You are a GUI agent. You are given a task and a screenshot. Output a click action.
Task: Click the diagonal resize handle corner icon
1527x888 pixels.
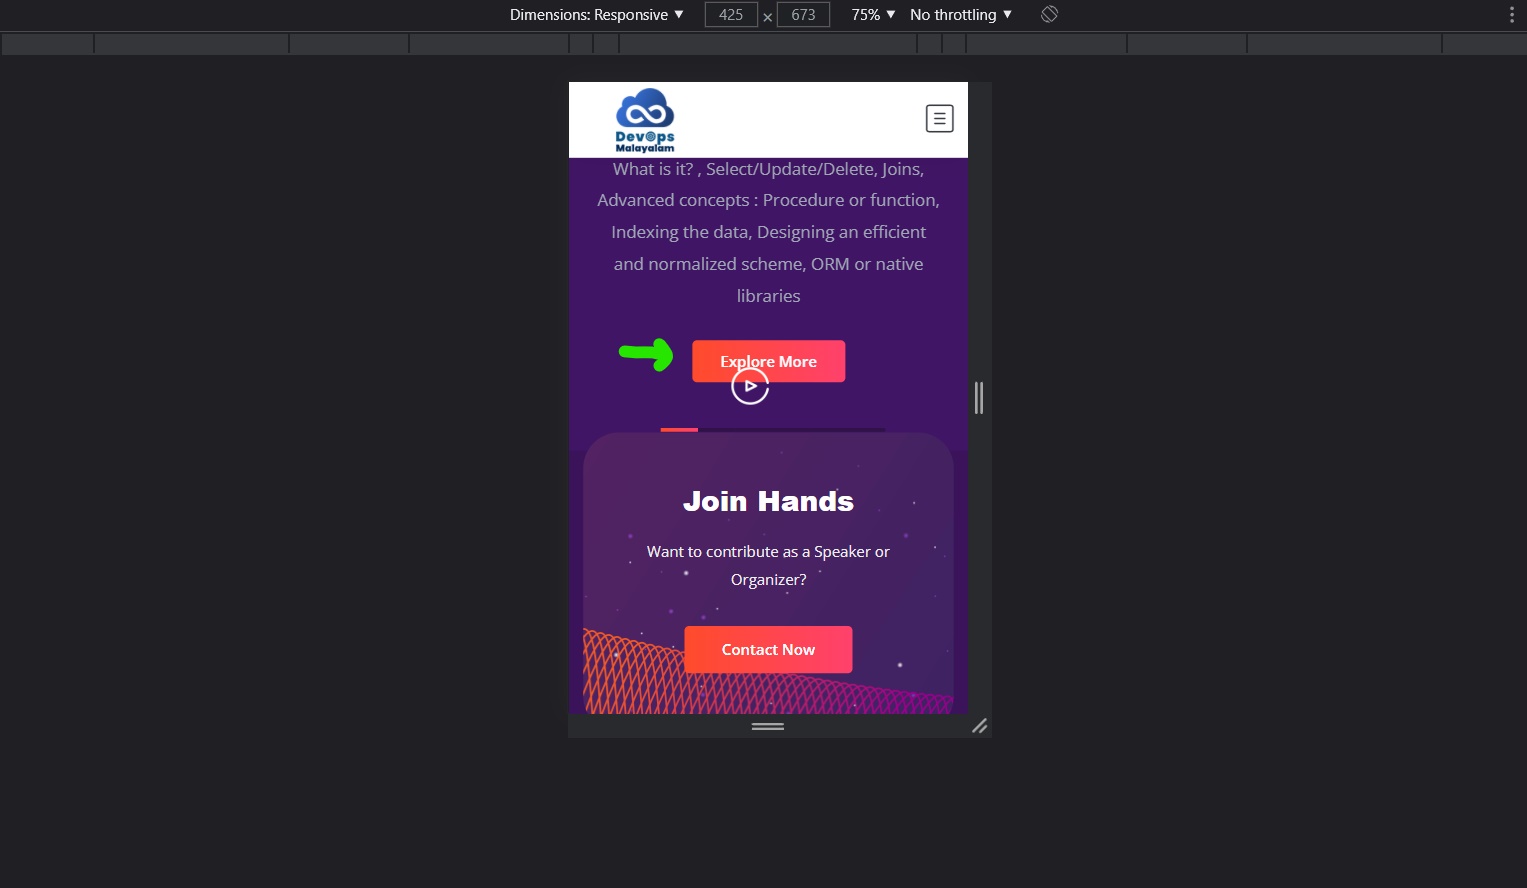pos(980,727)
